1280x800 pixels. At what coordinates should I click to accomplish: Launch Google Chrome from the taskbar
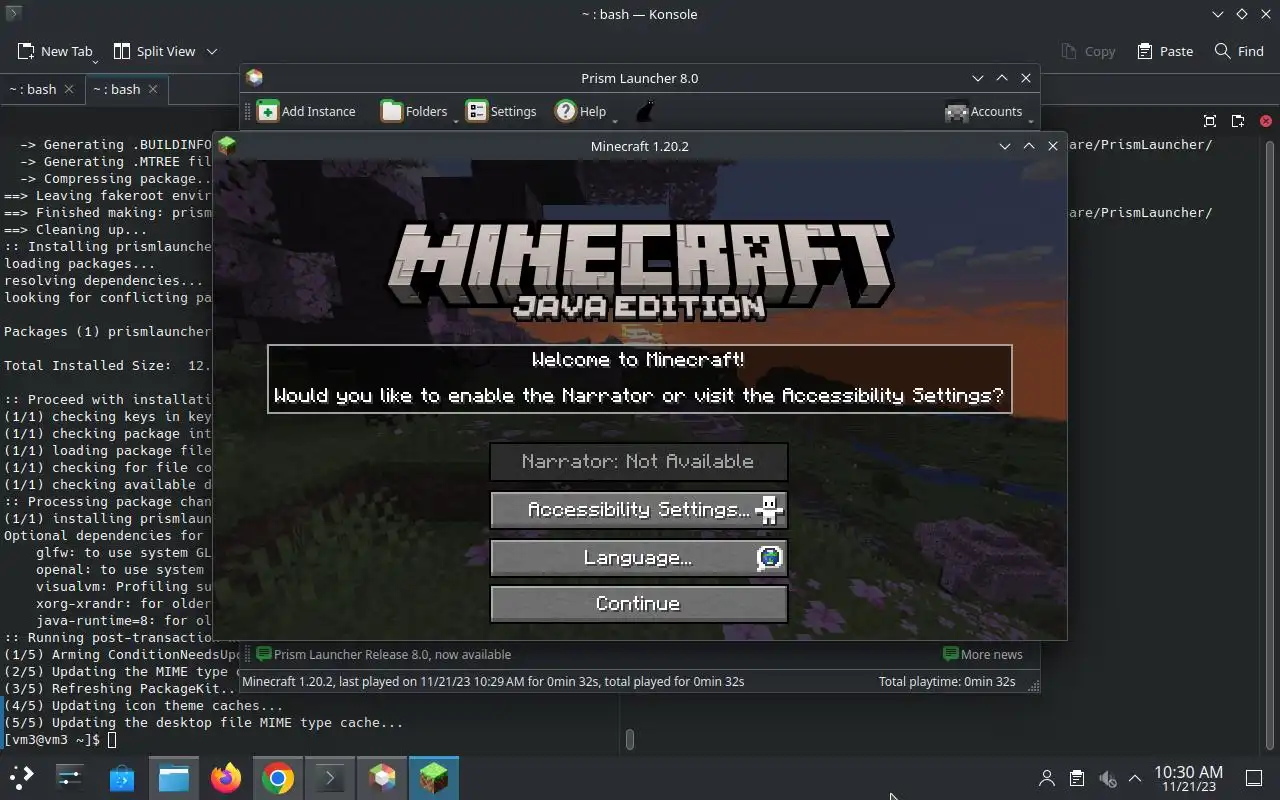click(x=278, y=777)
